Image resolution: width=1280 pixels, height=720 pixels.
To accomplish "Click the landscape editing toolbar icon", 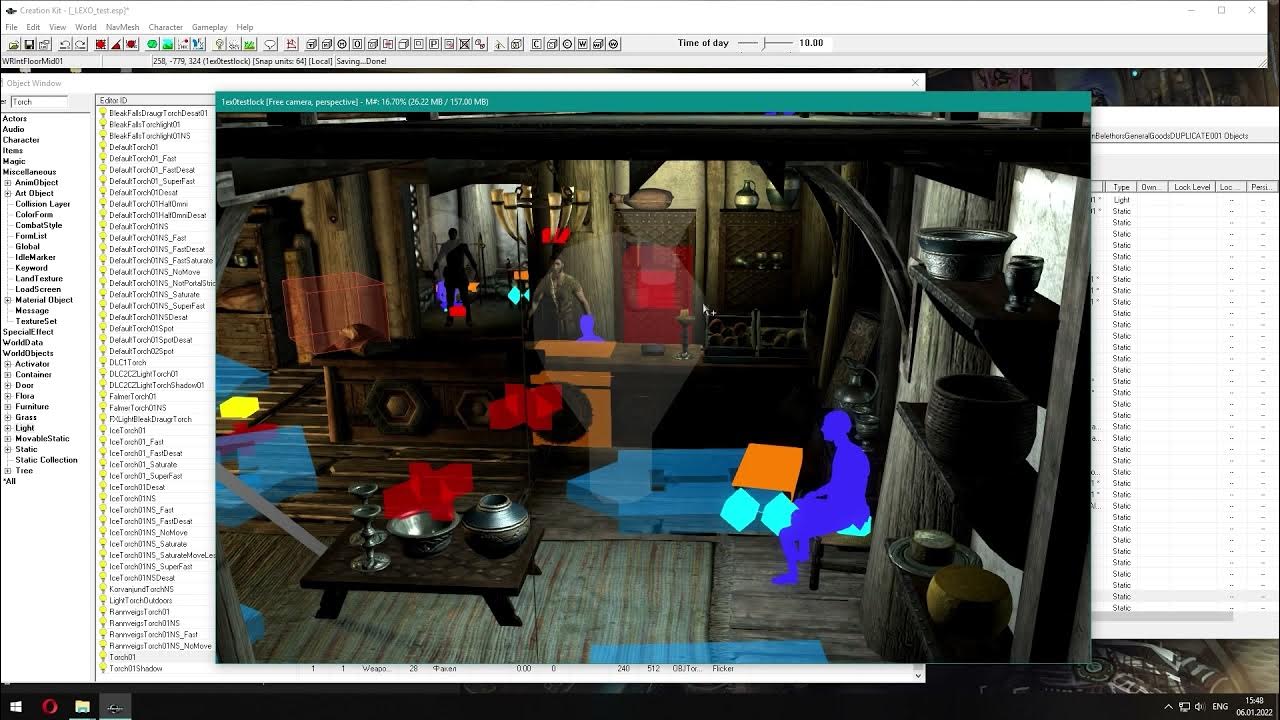I will (168, 44).
